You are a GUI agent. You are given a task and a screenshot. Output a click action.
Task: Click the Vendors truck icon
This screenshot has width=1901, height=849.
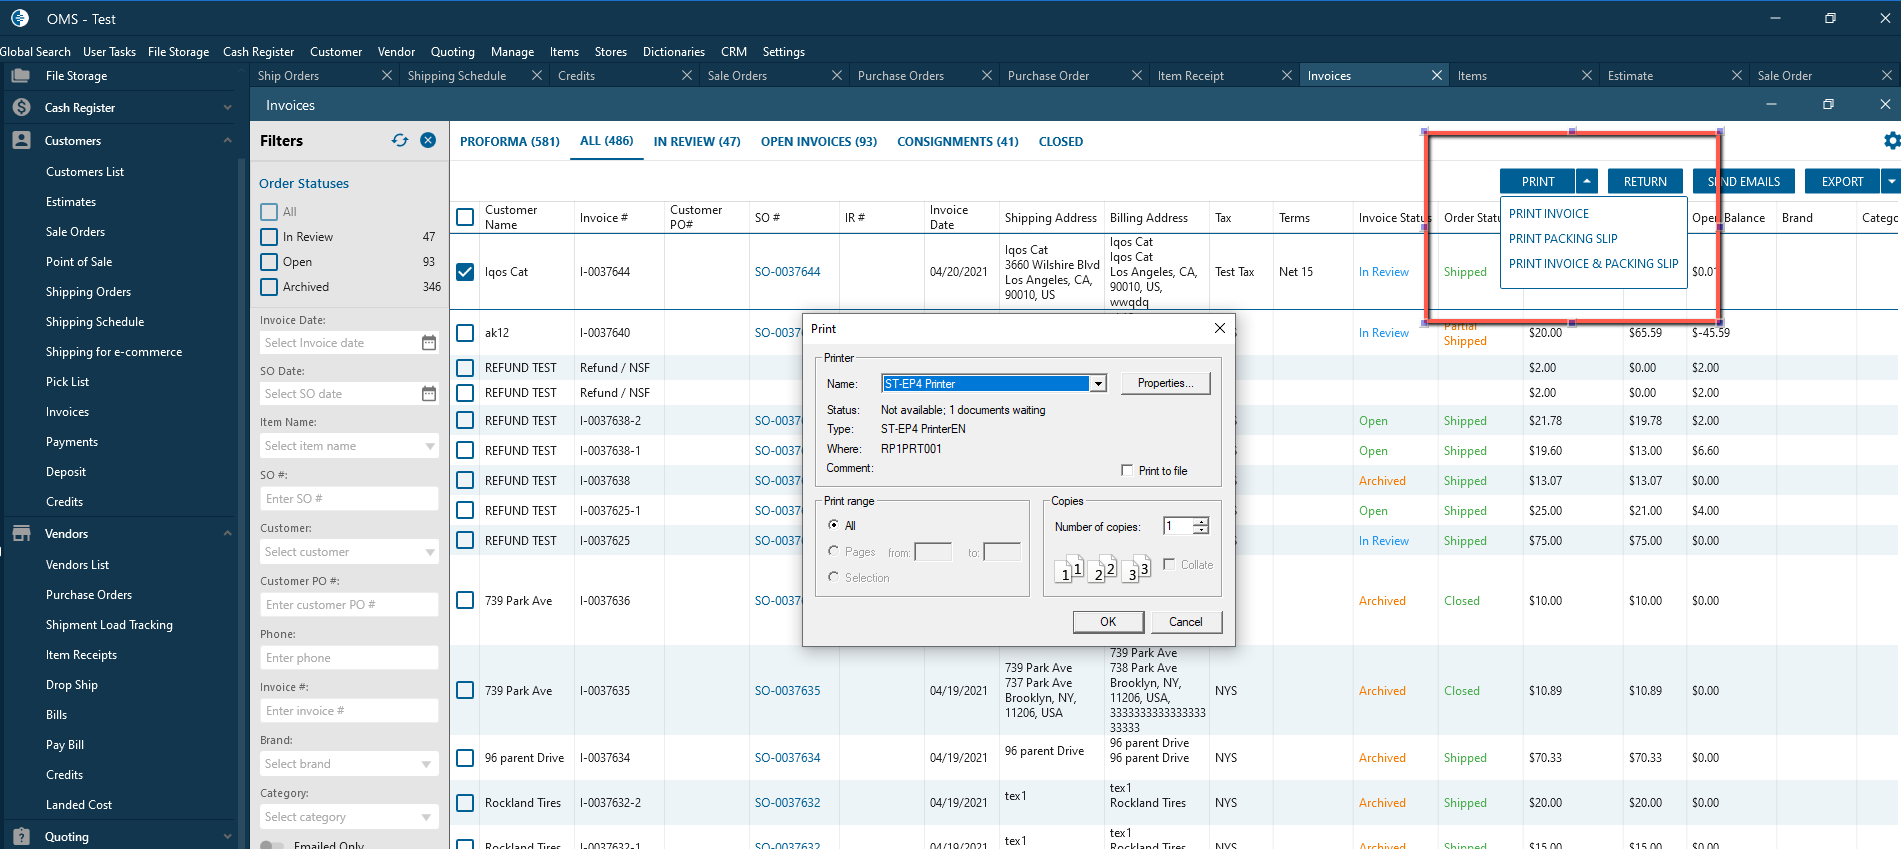[21, 534]
